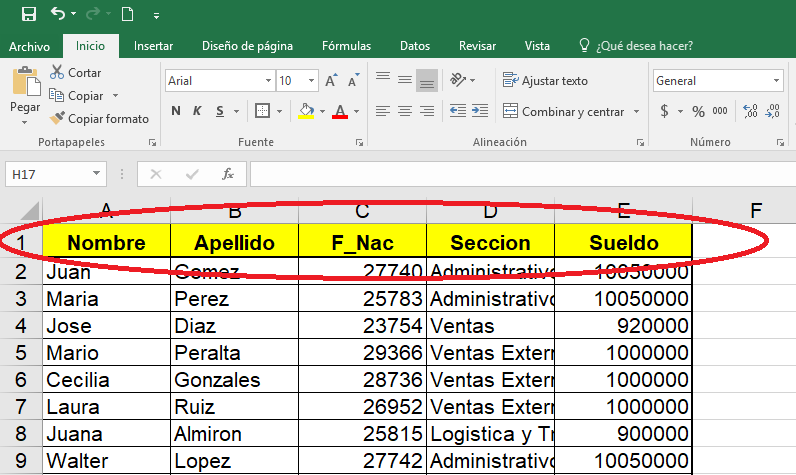
Task: Click the increase indent icon
Action: (x=482, y=111)
